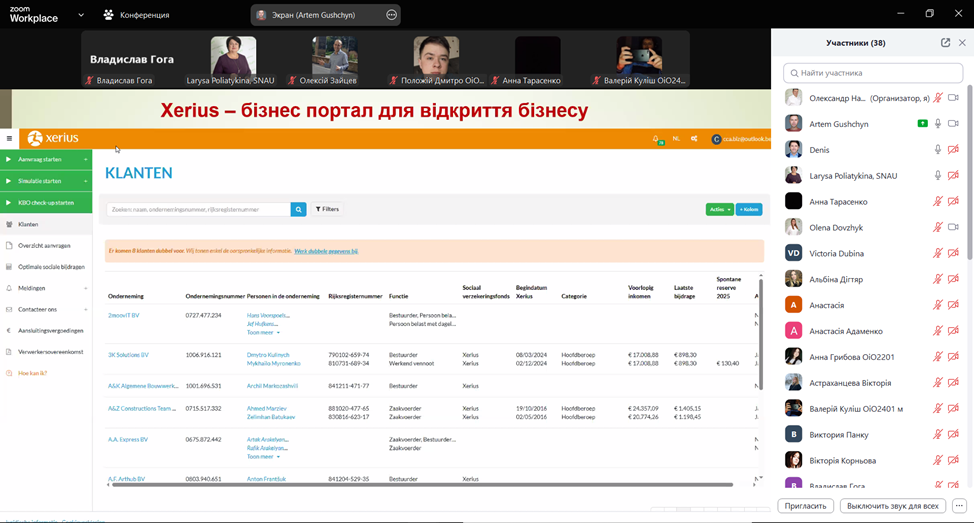
Task: Click the share/connections icon in Xerius header
Action: 694,139
